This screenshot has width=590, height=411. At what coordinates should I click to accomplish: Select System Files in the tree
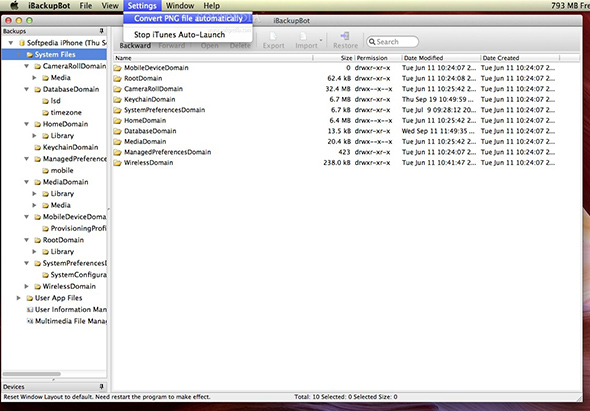coord(55,55)
